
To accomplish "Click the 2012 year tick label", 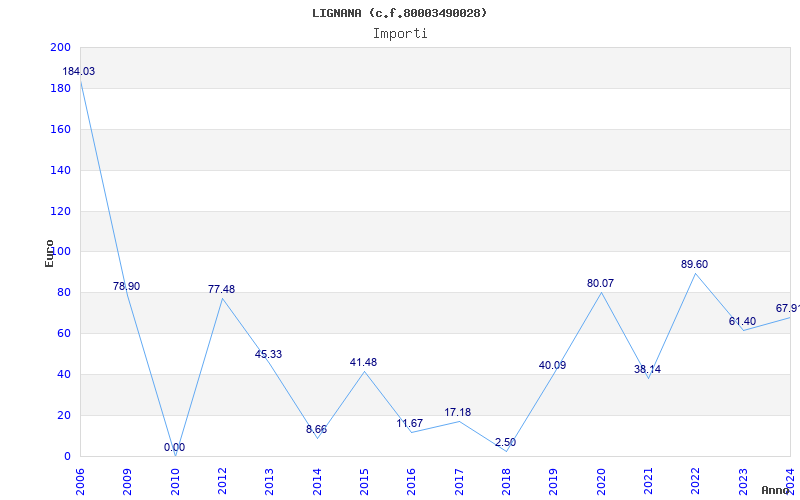I will pos(222,482).
